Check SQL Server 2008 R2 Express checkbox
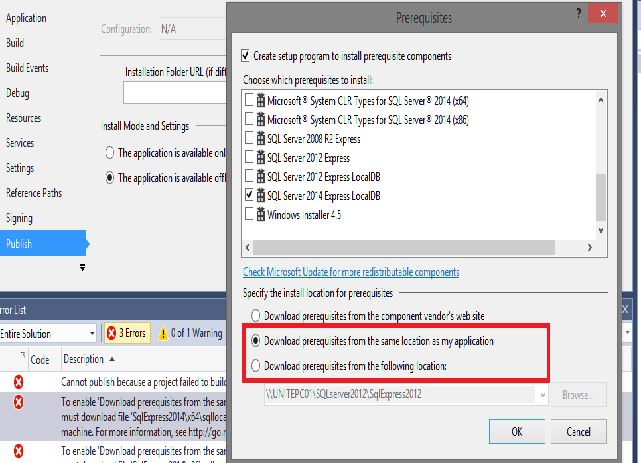 [x=249, y=138]
